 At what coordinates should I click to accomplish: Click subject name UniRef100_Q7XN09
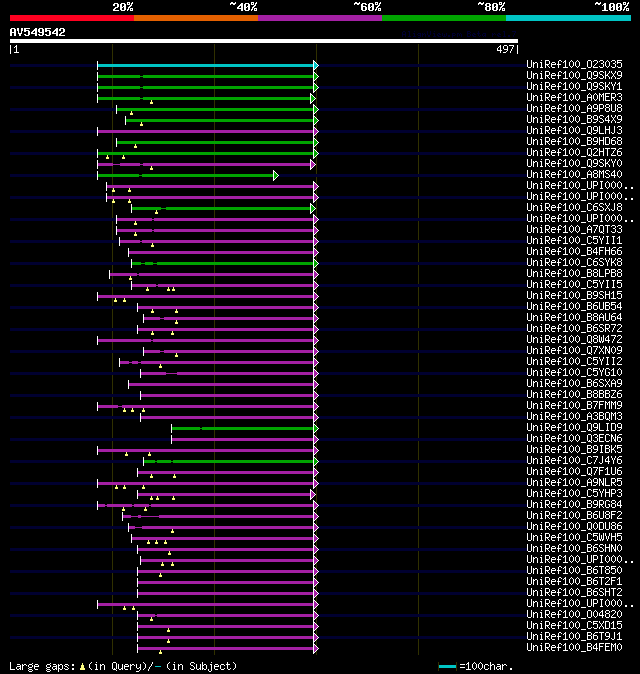point(574,351)
